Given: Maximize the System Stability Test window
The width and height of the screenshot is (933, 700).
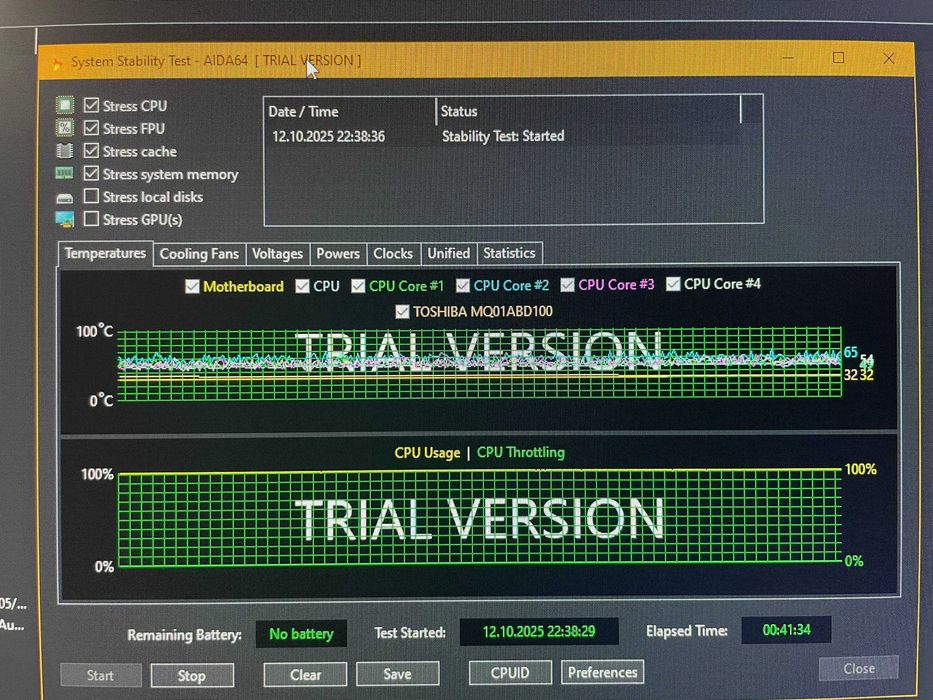Looking at the screenshot, I should point(838,58).
